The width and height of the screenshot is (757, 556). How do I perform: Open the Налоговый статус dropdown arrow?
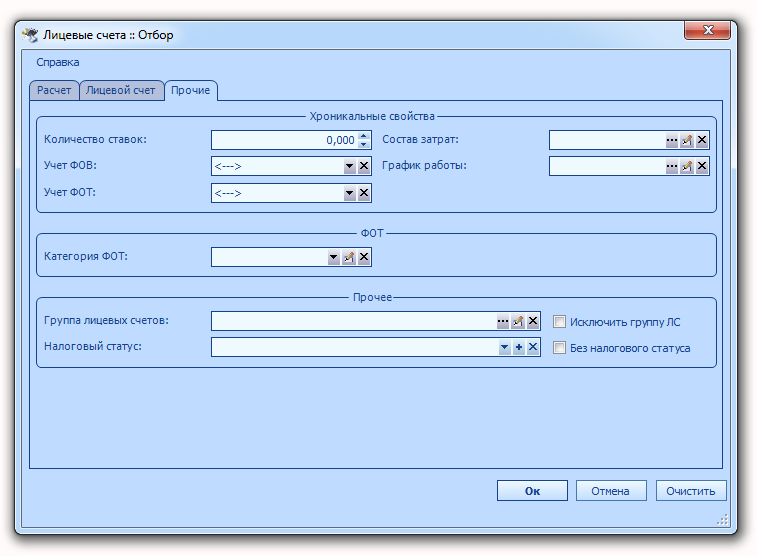tap(505, 347)
